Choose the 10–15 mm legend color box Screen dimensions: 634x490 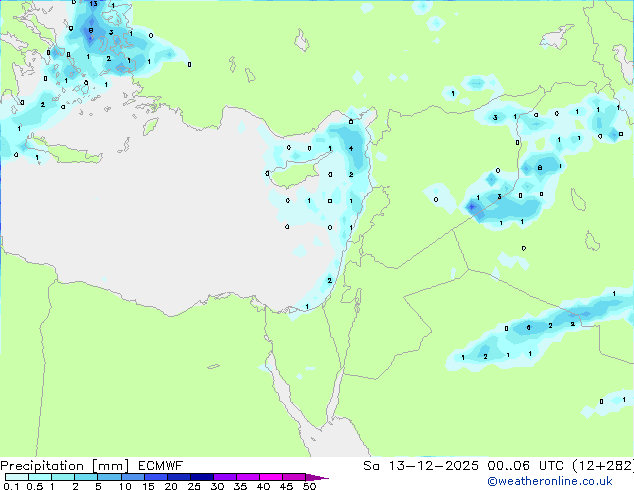click(x=133, y=477)
